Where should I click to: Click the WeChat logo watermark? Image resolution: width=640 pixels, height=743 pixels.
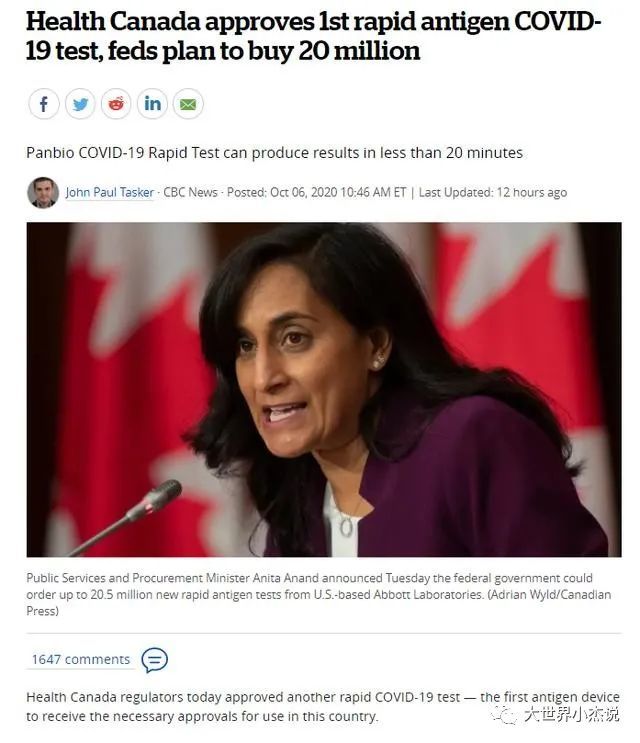(x=504, y=714)
